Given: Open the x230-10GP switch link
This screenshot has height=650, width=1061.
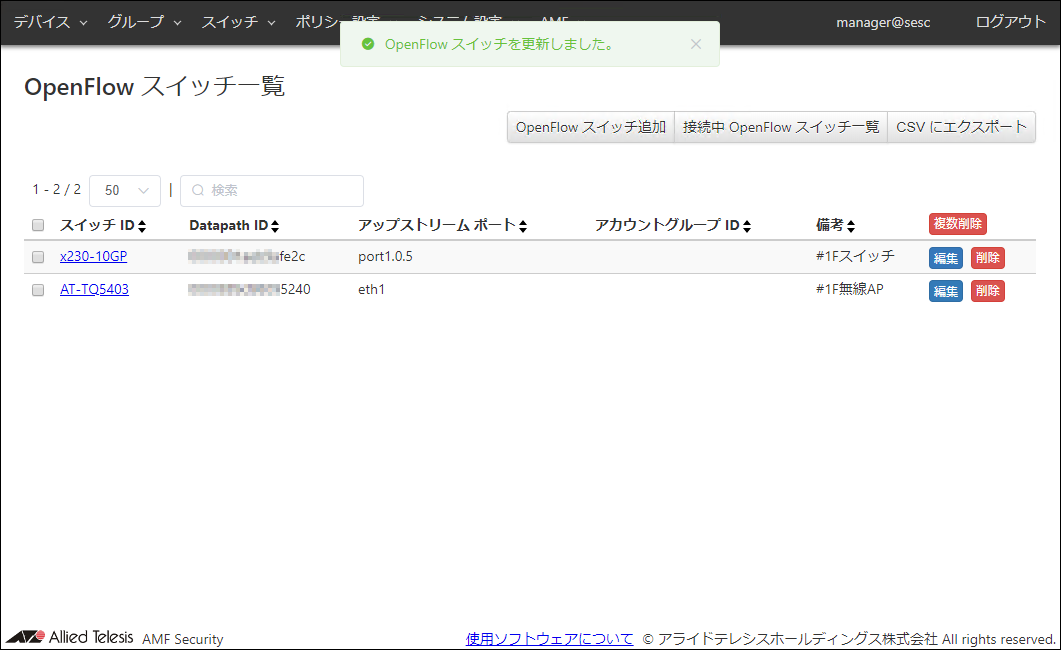Looking at the screenshot, I should (x=93, y=256).
